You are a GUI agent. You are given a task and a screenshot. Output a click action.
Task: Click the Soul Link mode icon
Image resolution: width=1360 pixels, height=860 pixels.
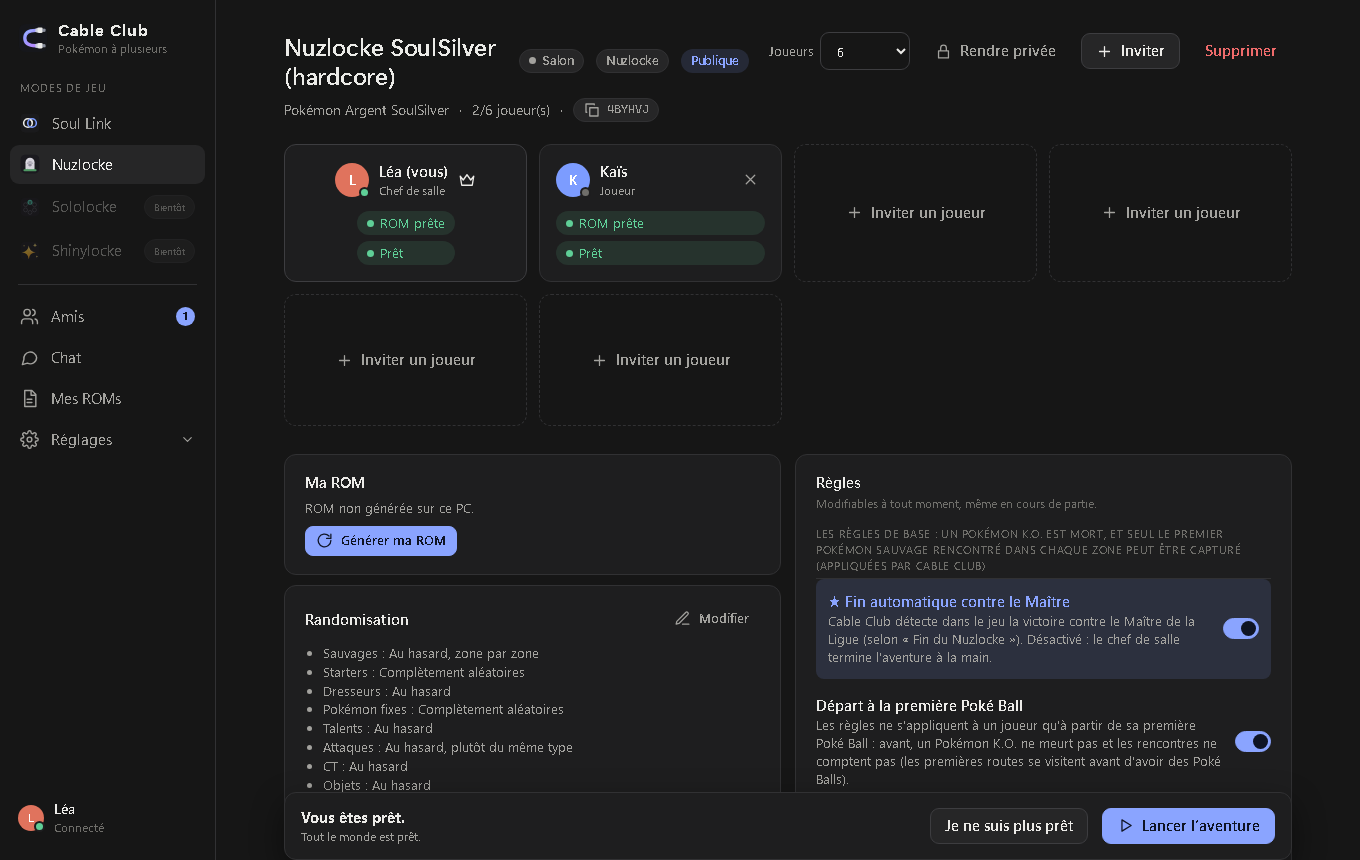[30, 123]
